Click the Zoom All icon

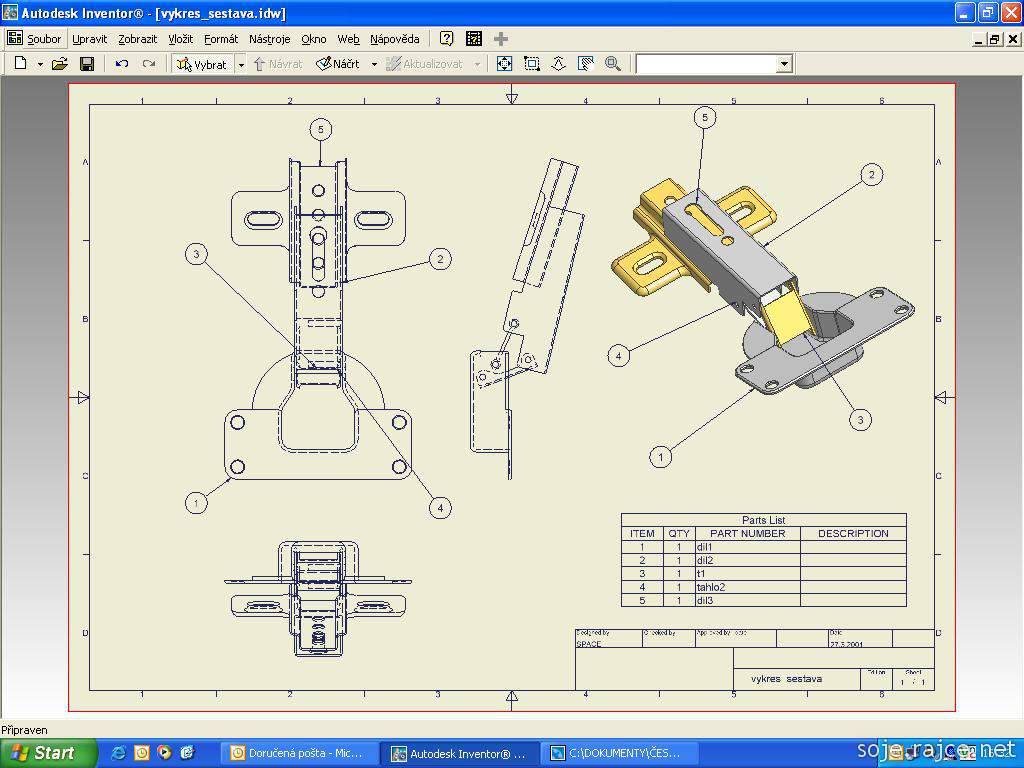[505, 64]
